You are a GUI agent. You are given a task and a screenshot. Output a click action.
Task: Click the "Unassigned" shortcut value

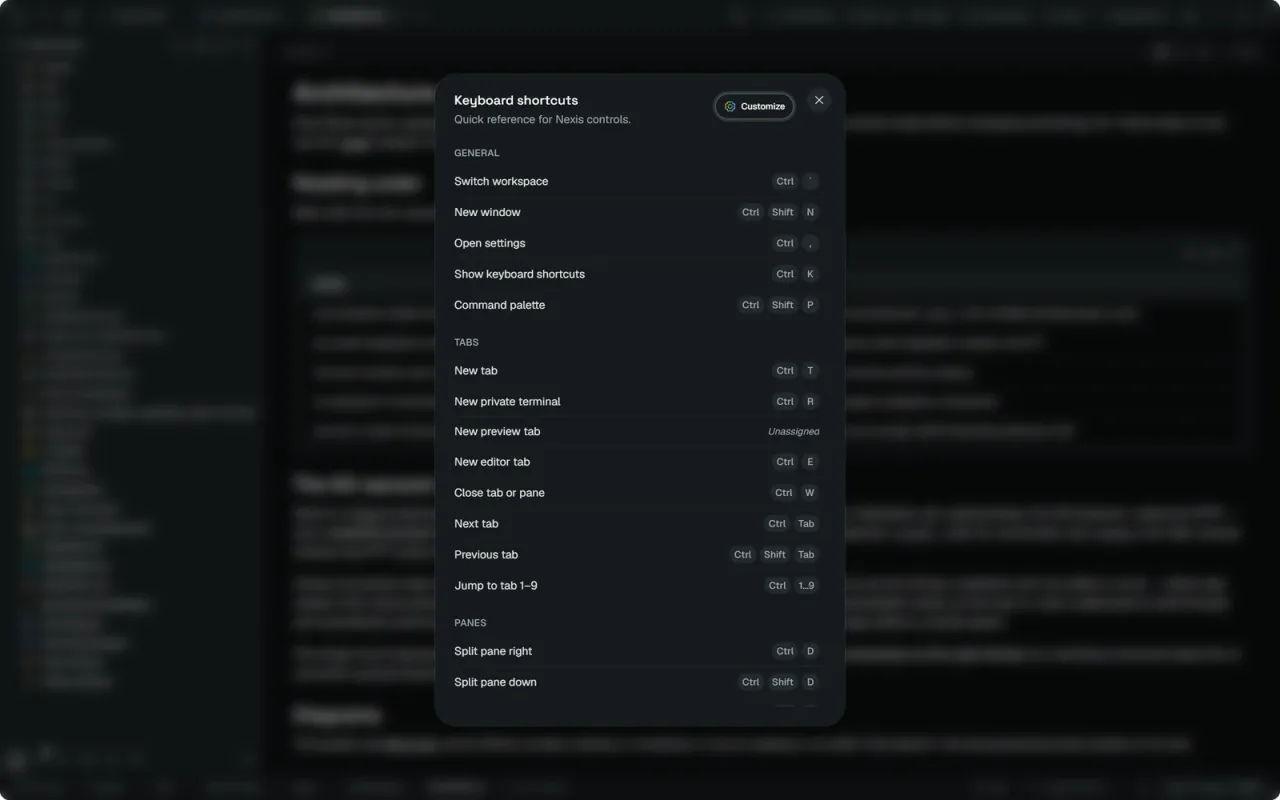794,431
